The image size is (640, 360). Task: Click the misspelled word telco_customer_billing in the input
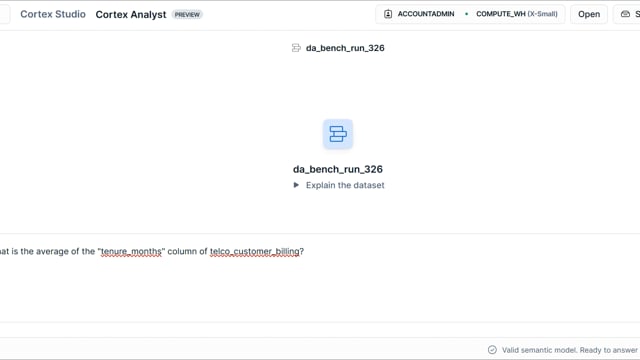point(255,251)
